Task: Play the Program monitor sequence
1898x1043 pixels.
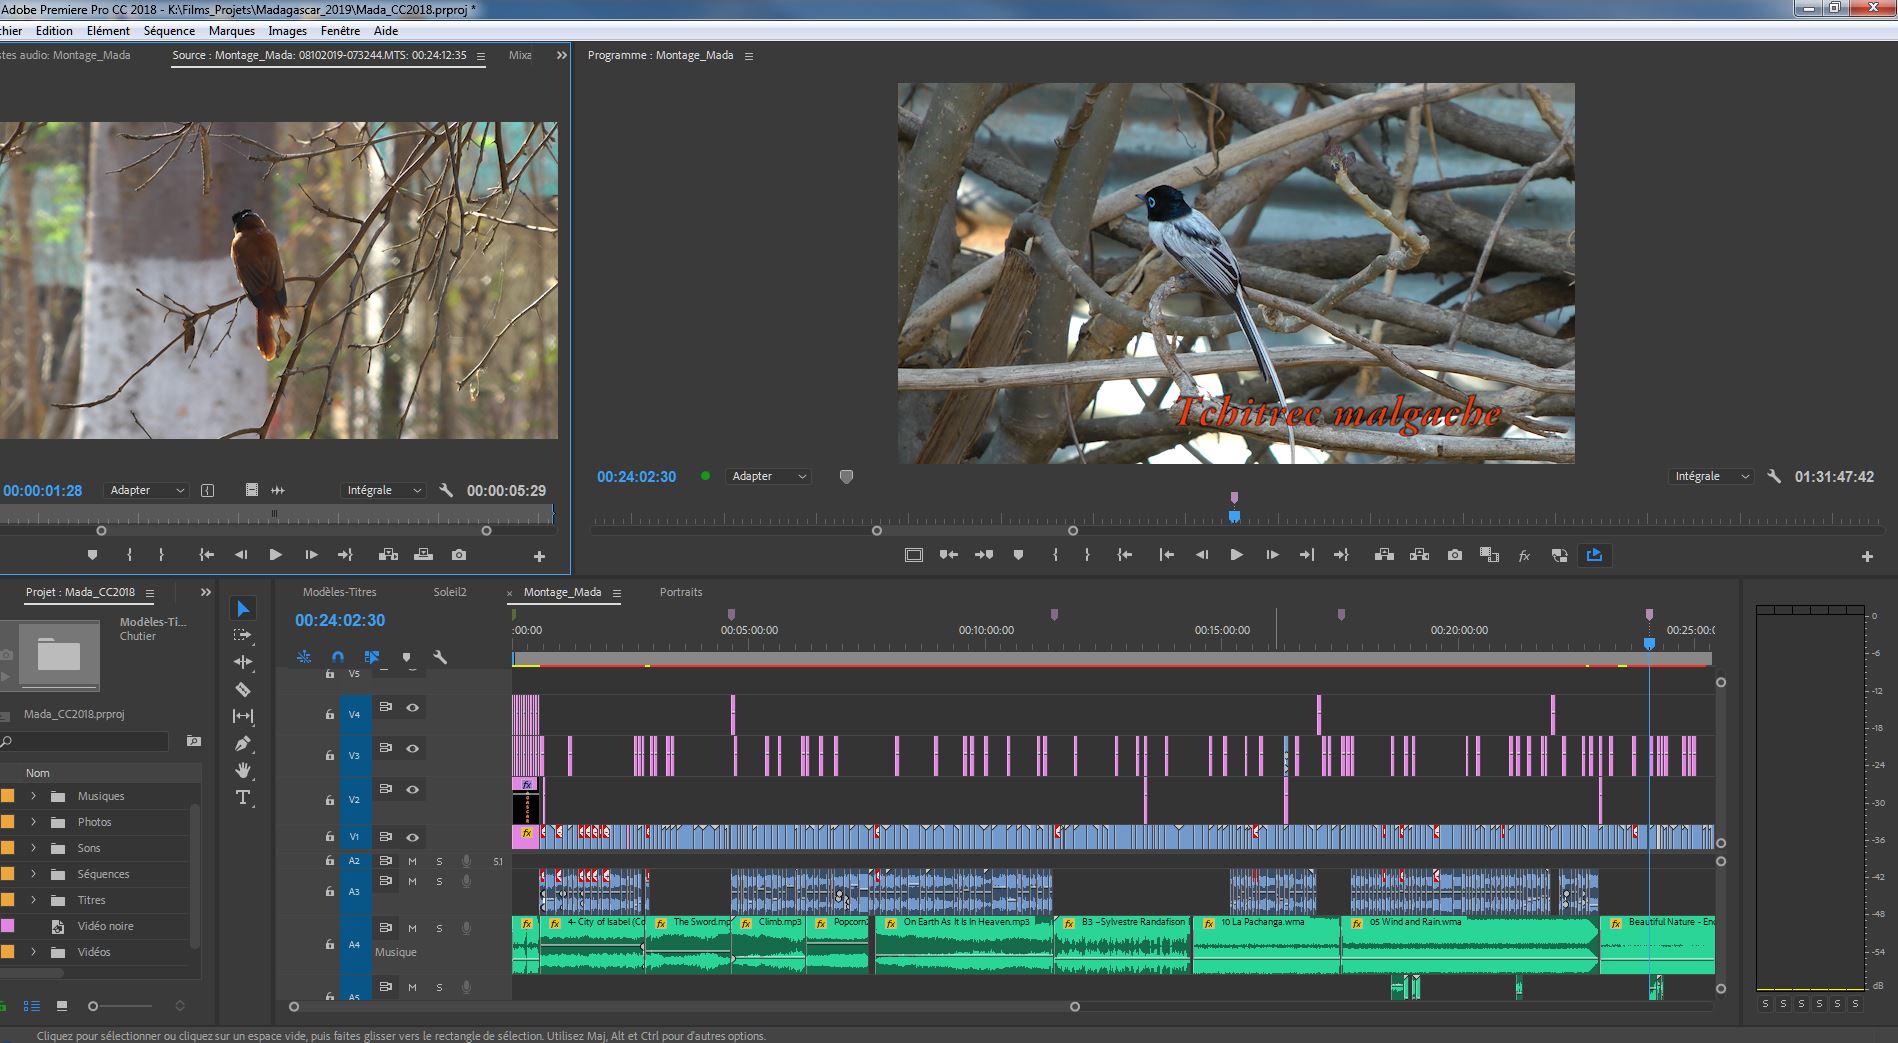Action: coord(1236,555)
